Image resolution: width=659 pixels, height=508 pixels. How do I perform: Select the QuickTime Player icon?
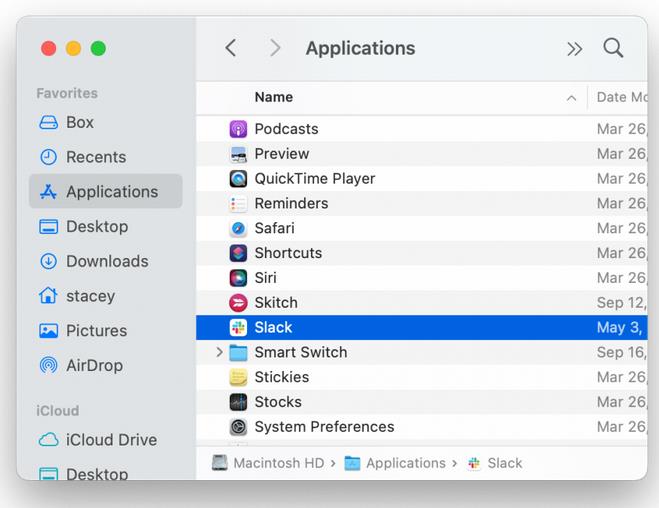coord(238,179)
